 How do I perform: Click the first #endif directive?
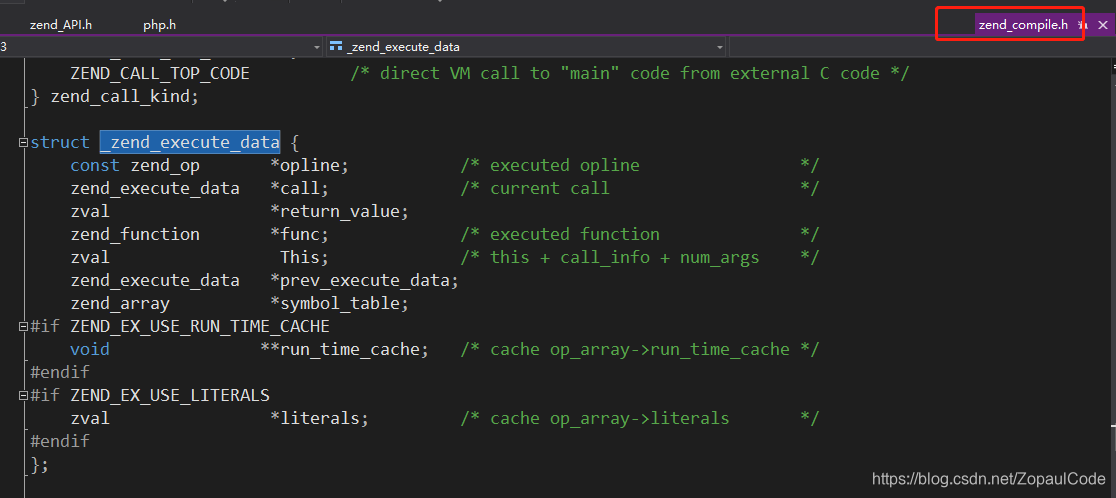coord(60,372)
